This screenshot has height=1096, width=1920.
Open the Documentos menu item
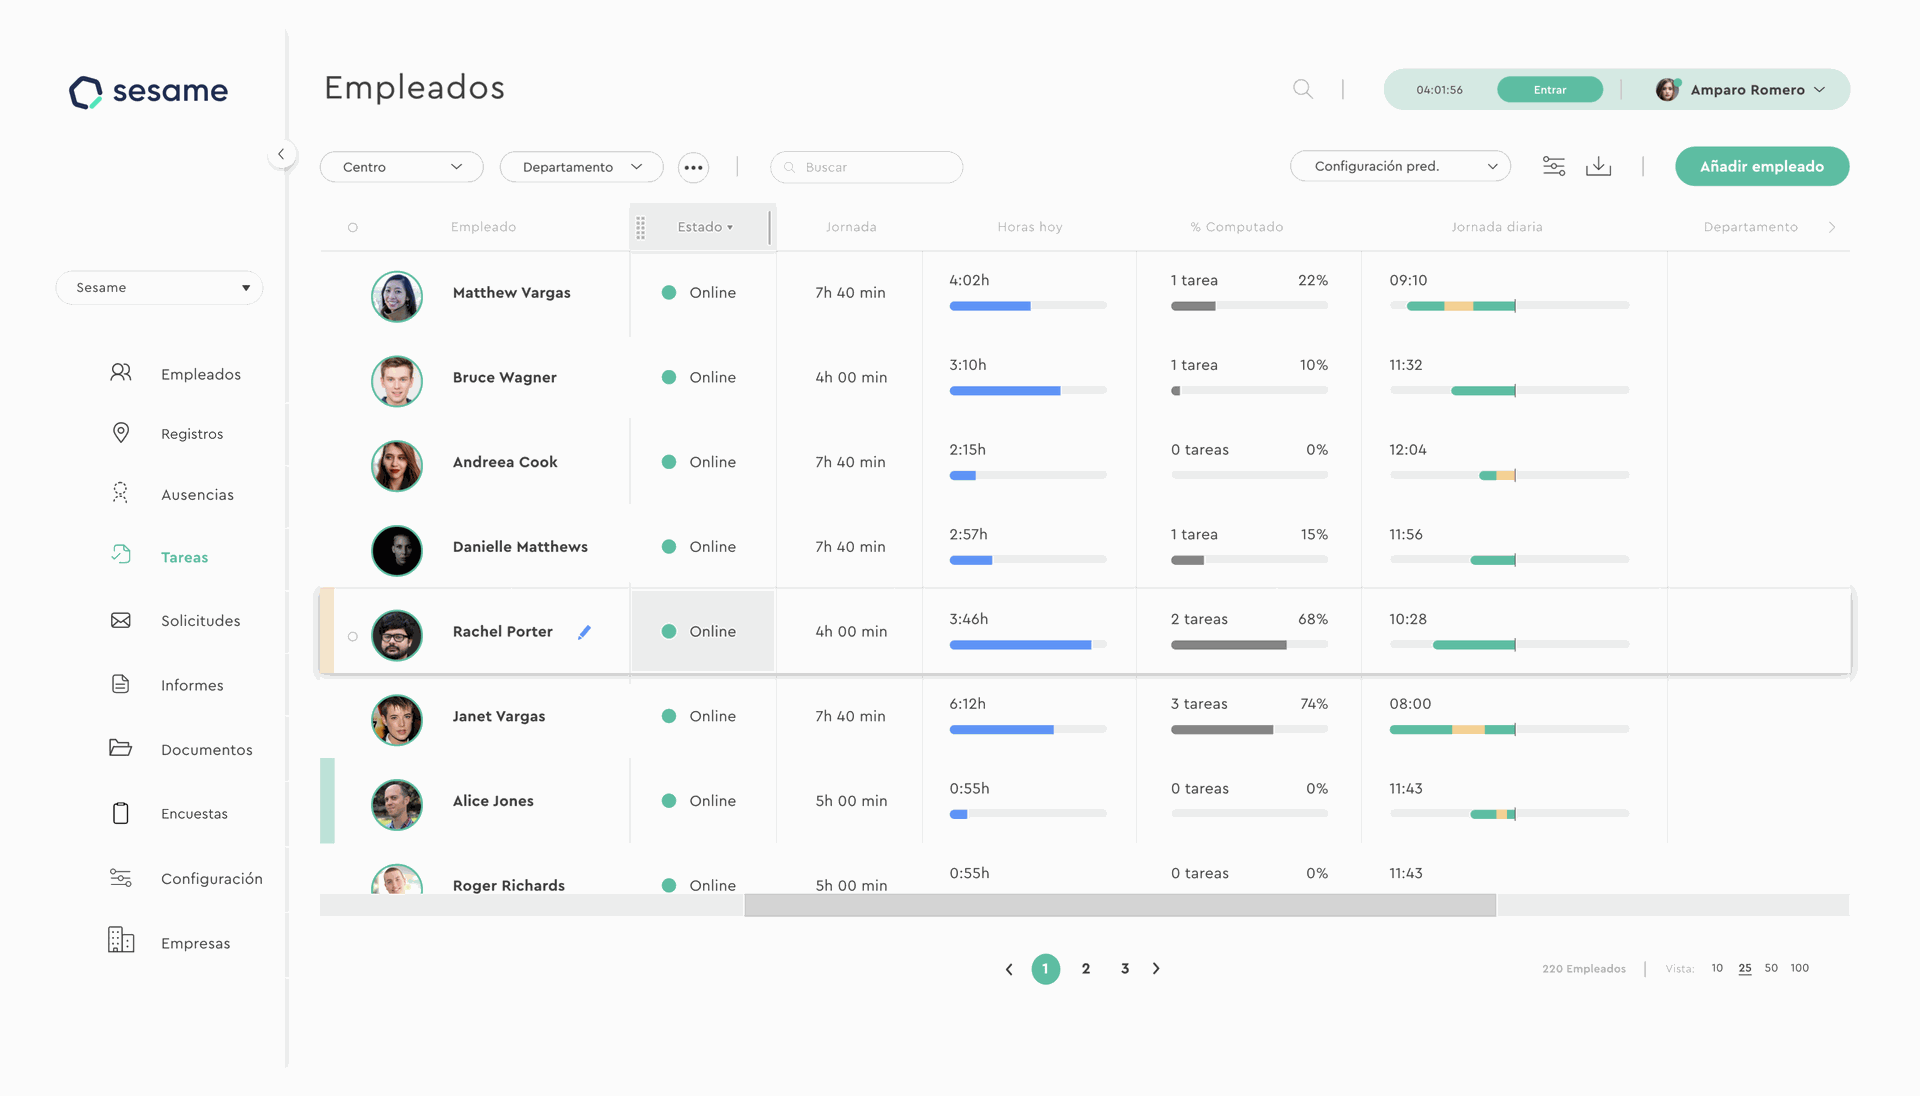(x=206, y=750)
